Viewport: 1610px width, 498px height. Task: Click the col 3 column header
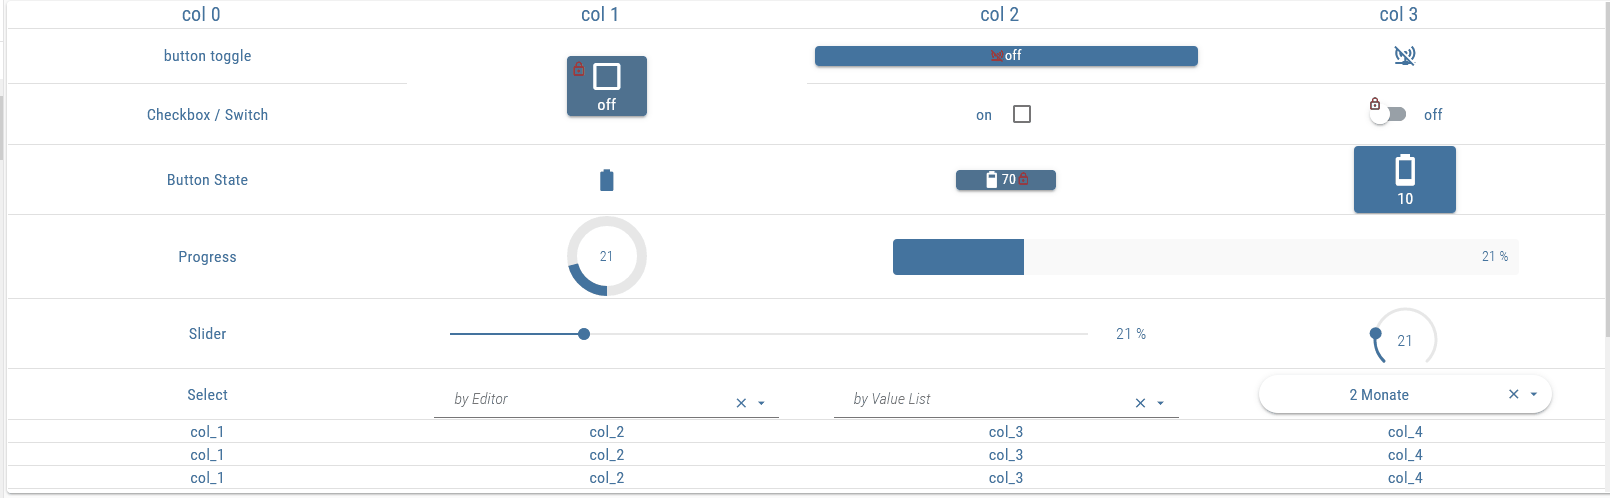pyautogui.click(x=1399, y=14)
